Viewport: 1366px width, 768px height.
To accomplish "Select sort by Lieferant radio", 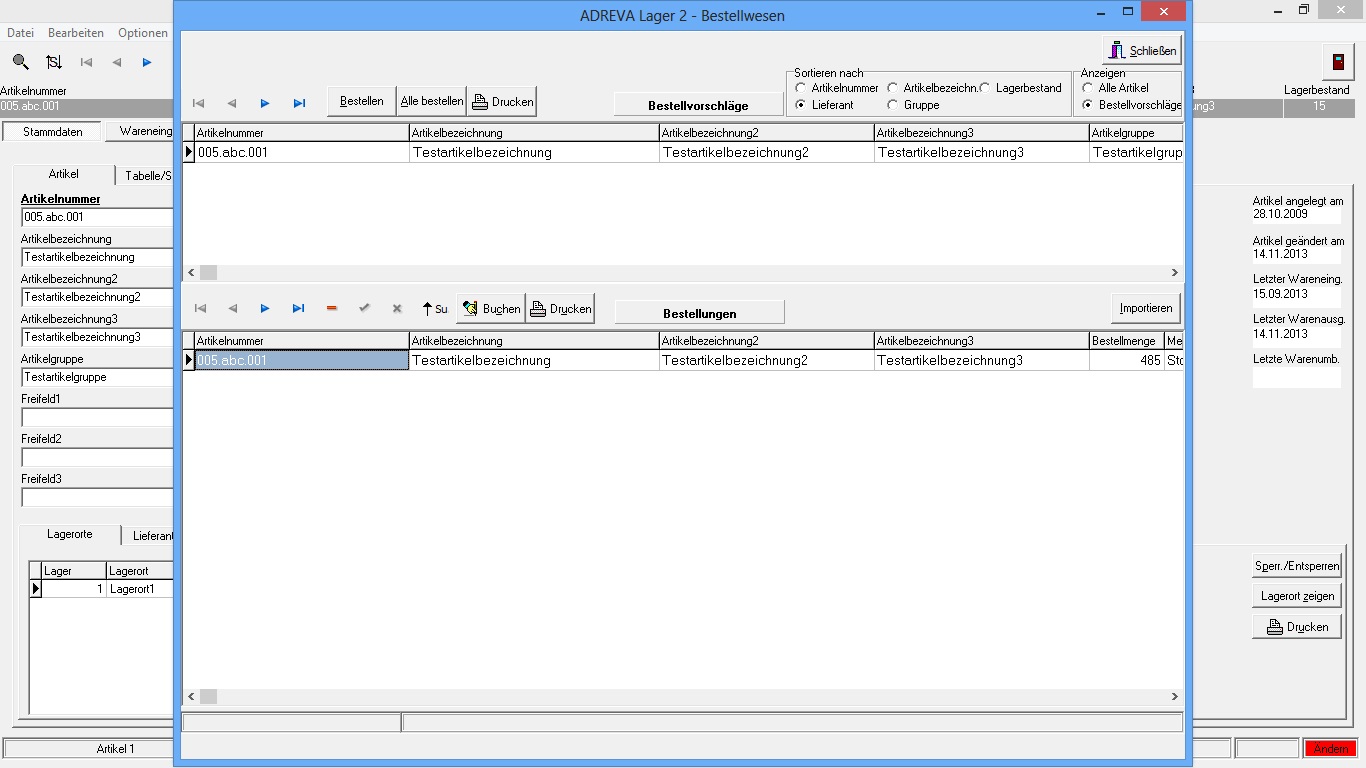I will (802, 105).
